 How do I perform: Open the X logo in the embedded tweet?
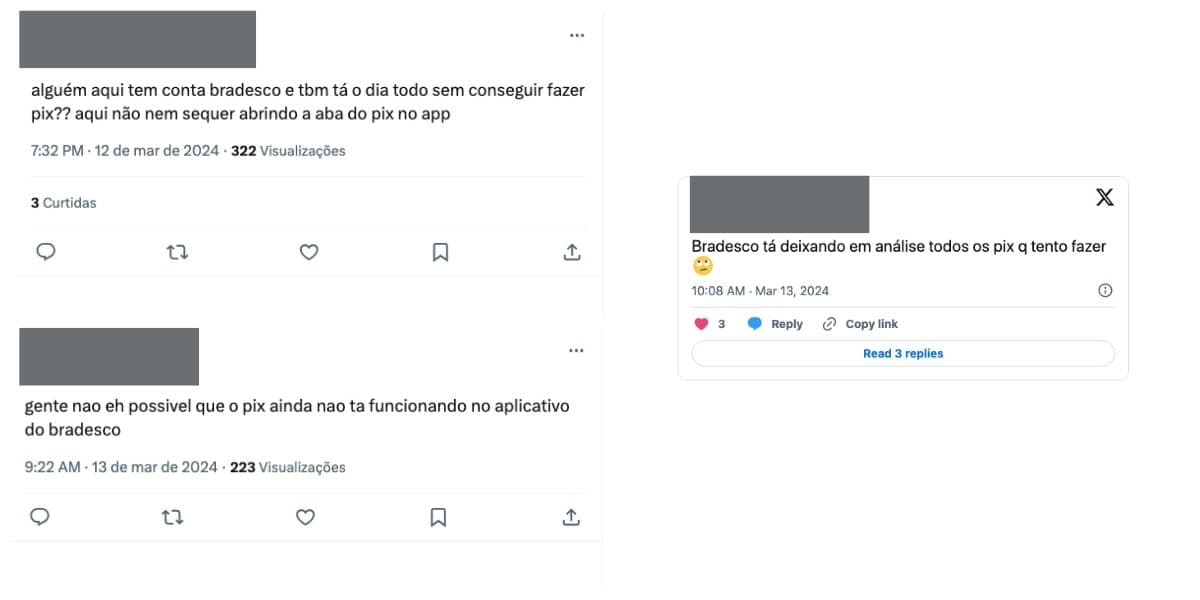click(x=1105, y=197)
